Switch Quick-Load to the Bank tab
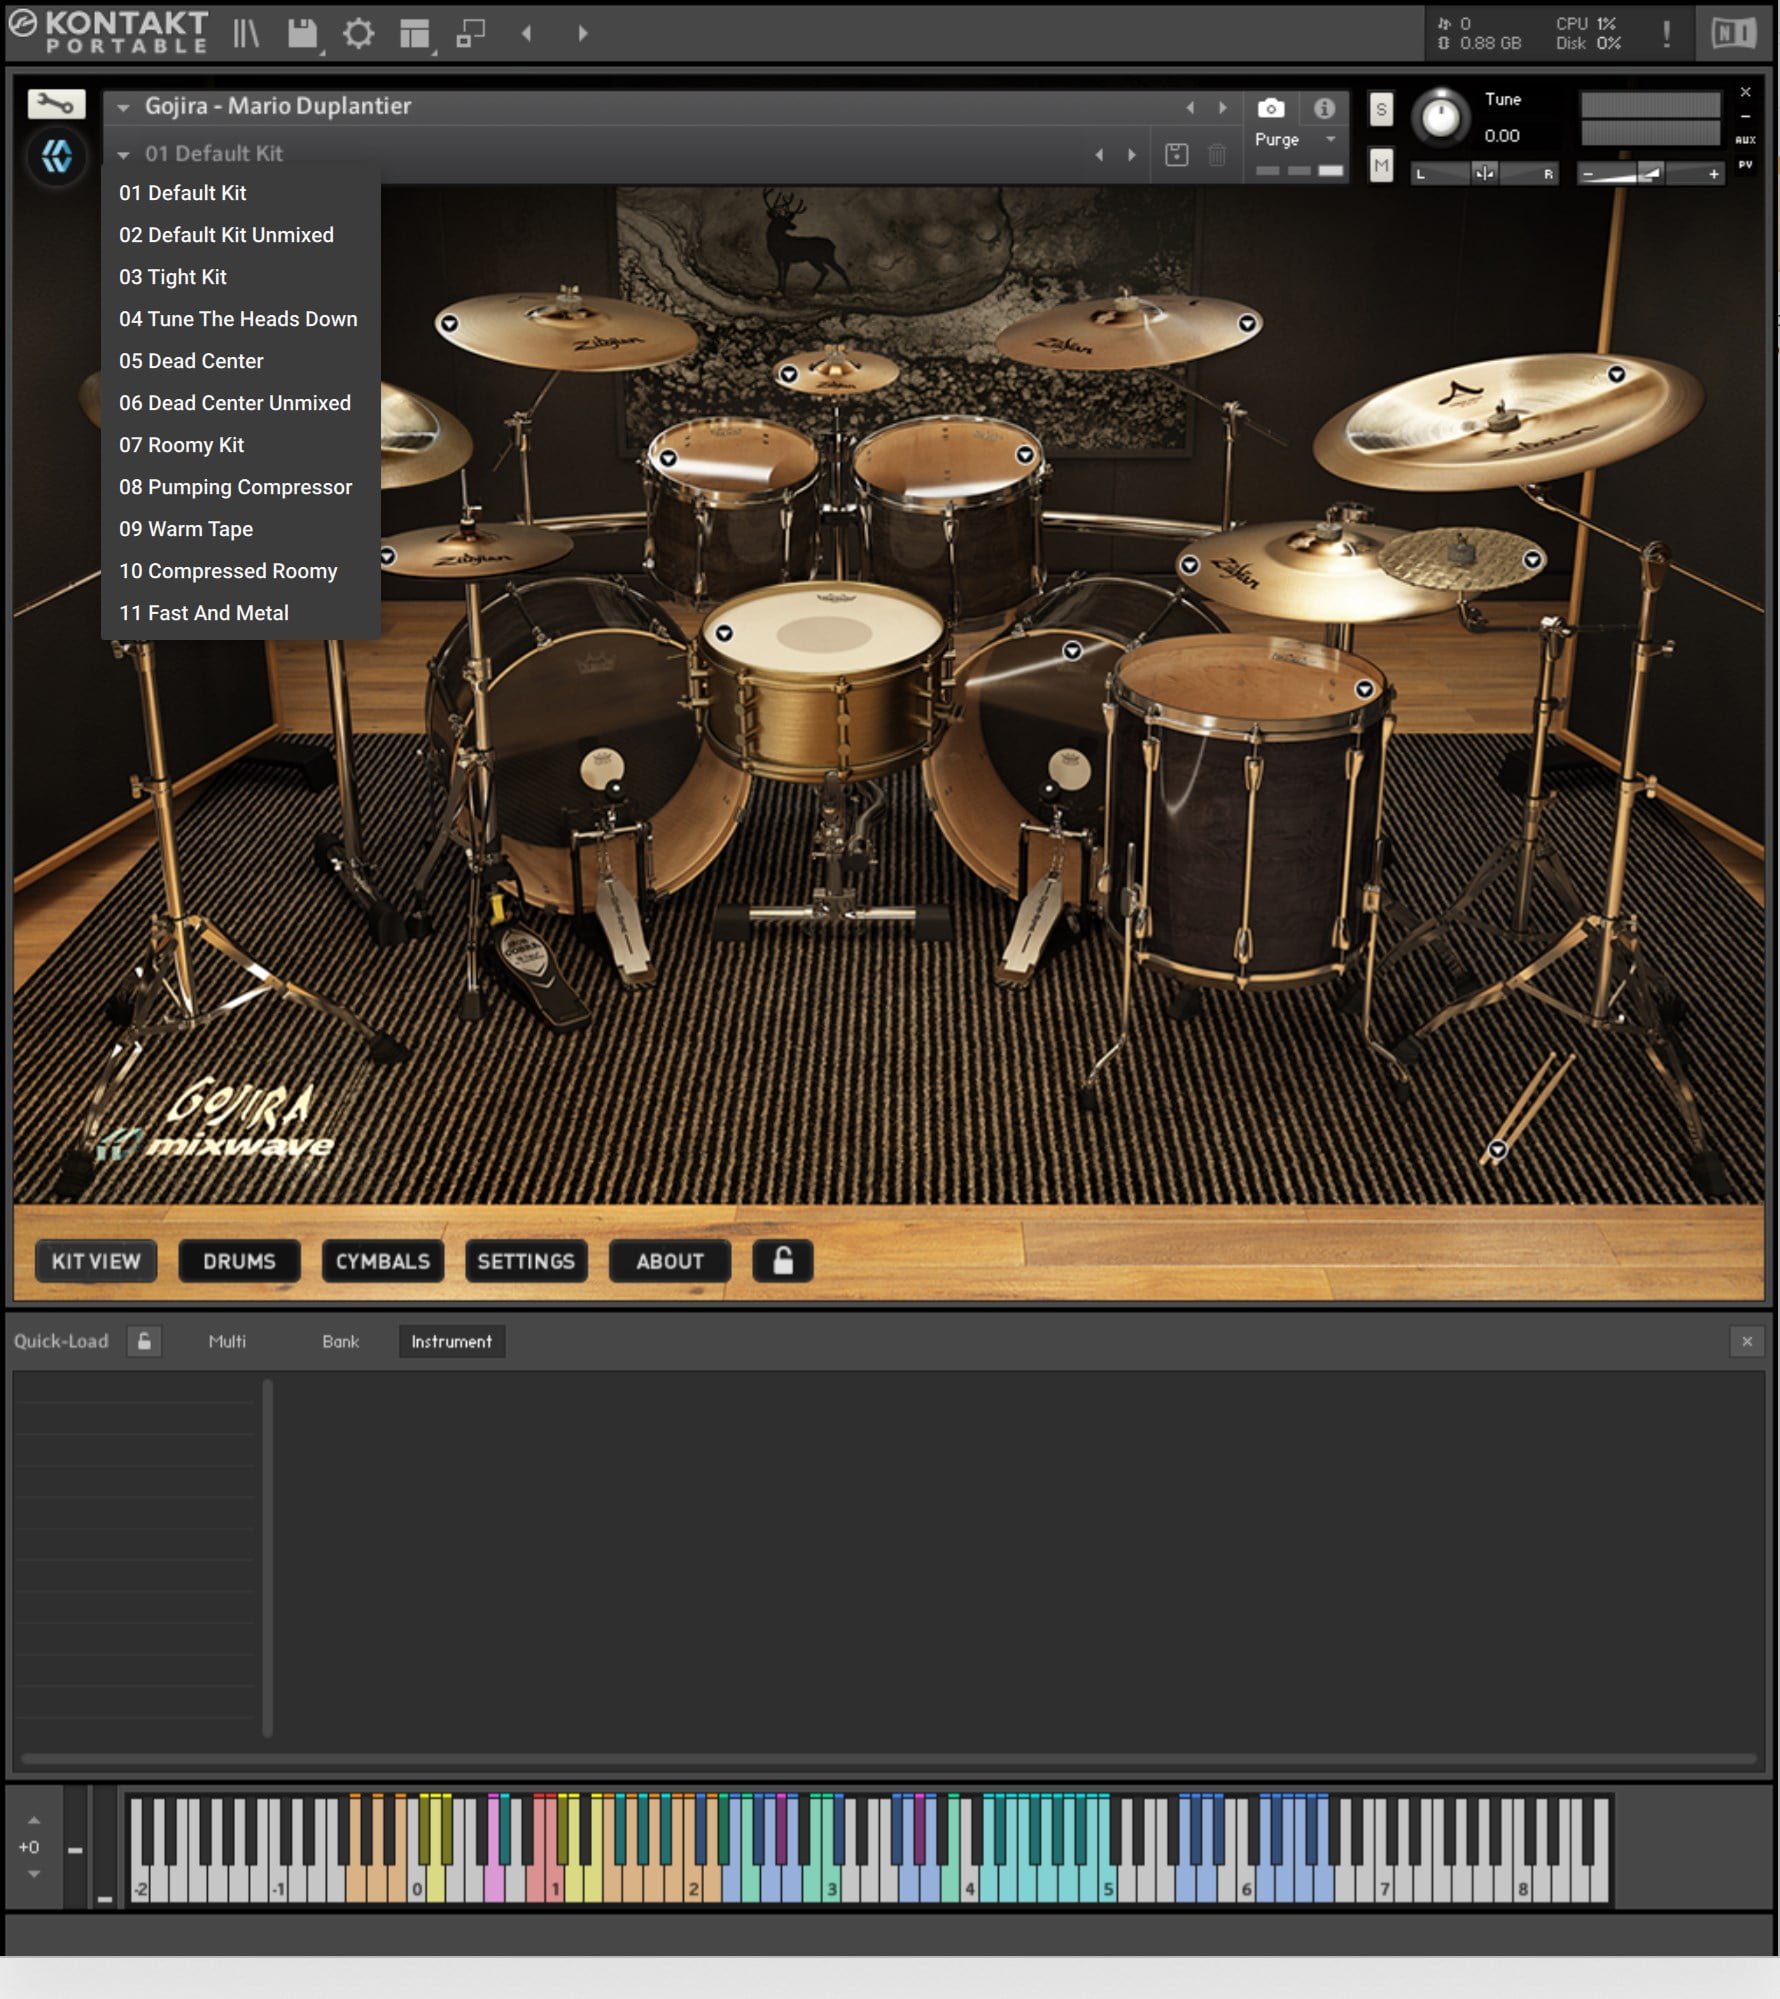Image resolution: width=1780 pixels, height=1999 pixels. coord(340,1341)
